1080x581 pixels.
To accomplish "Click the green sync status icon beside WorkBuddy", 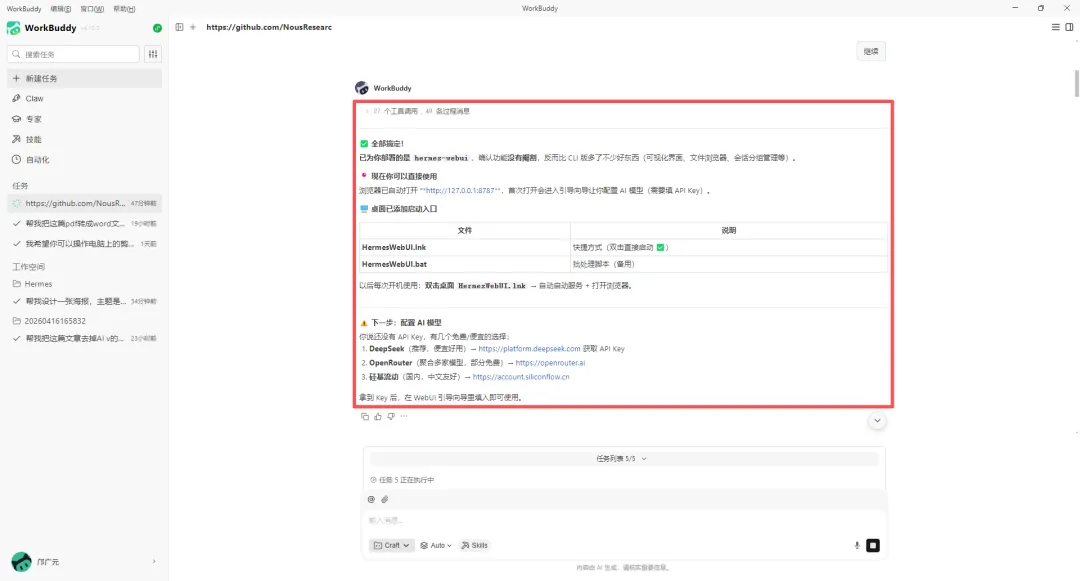I will [157, 28].
